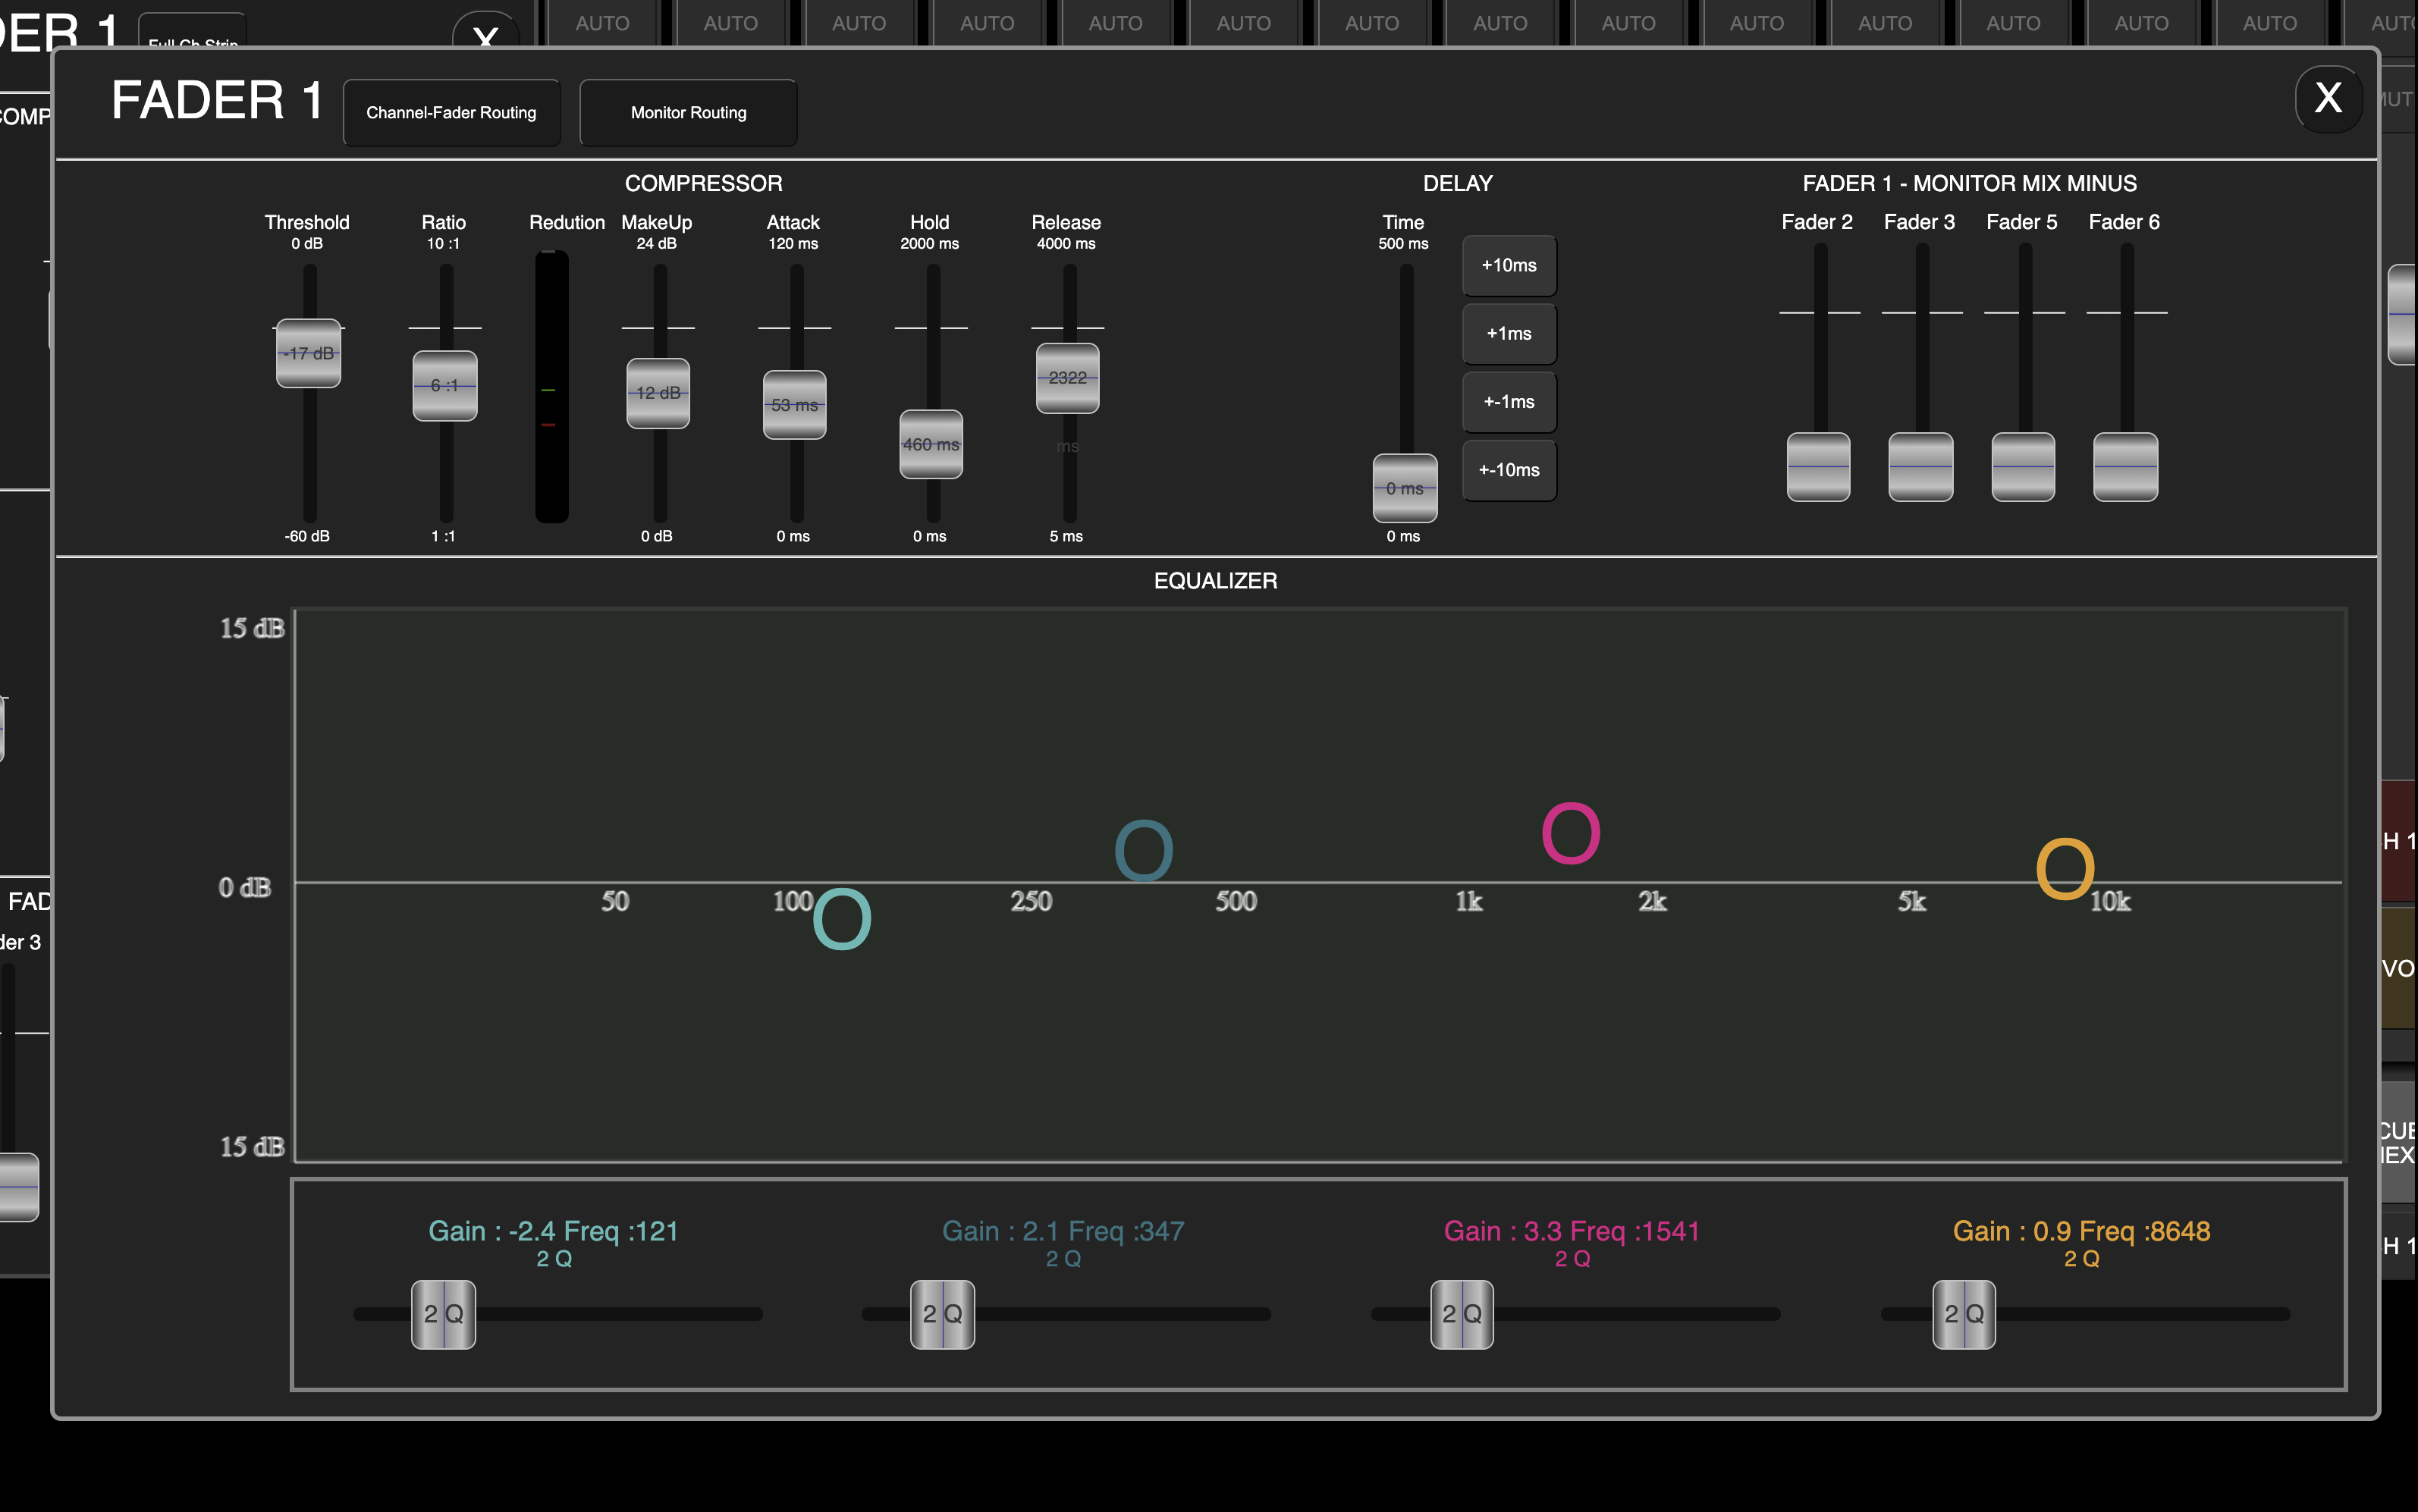Select the pink EQ band node at 1541 Hz
Screen dimensions: 2418x1512
click(1571, 833)
